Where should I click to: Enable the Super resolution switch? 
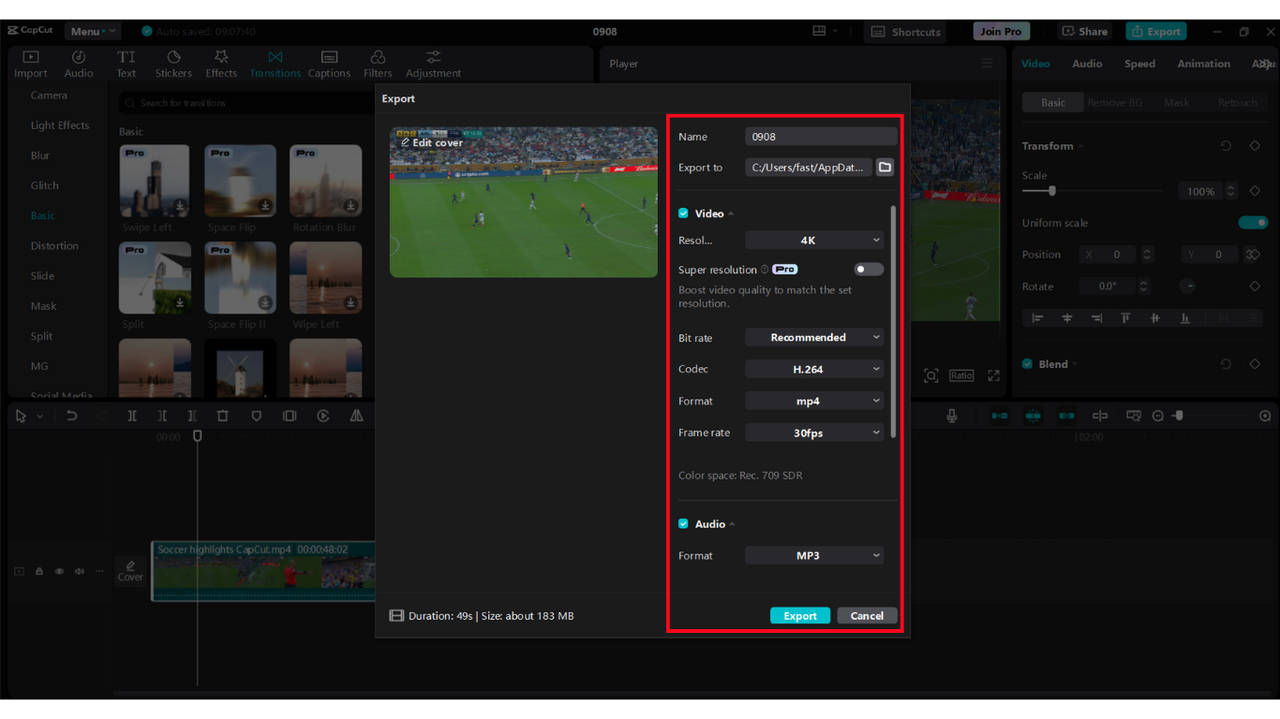pos(868,269)
